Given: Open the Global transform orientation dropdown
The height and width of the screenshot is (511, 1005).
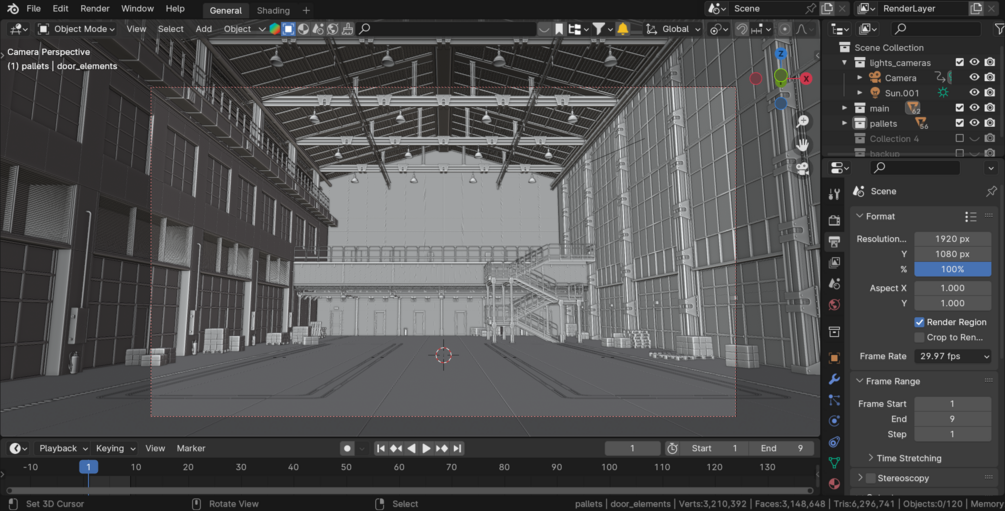Looking at the screenshot, I should 674,29.
